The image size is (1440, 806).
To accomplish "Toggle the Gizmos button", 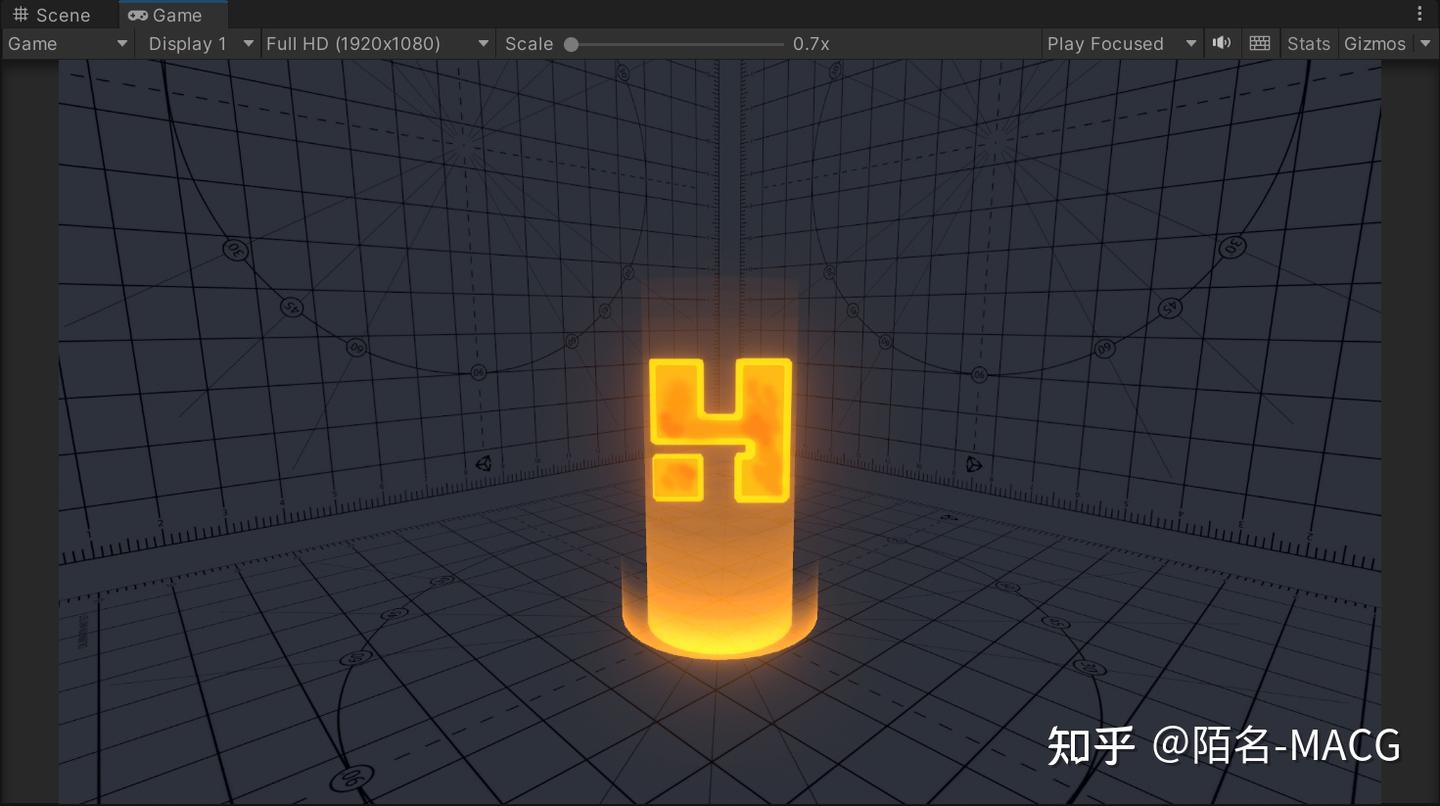I will 1374,44.
